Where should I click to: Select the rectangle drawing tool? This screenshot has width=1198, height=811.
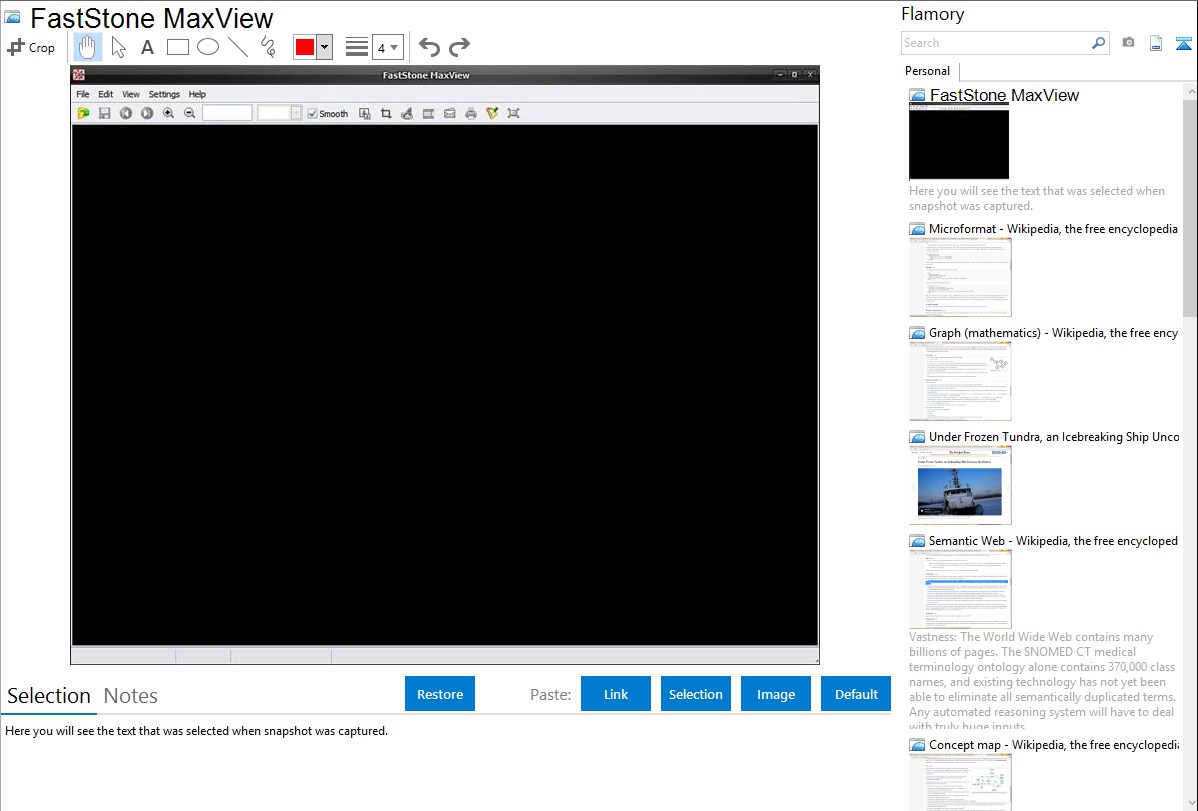[x=178, y=47]
